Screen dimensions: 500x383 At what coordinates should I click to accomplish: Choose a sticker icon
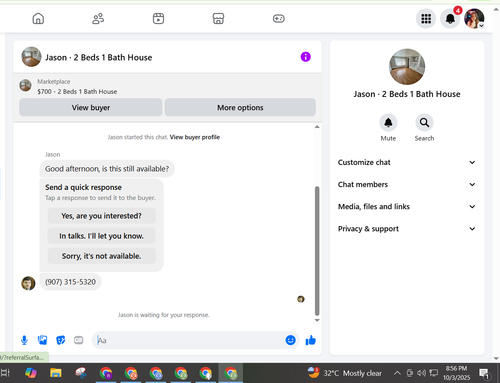[x=61, y=340]
